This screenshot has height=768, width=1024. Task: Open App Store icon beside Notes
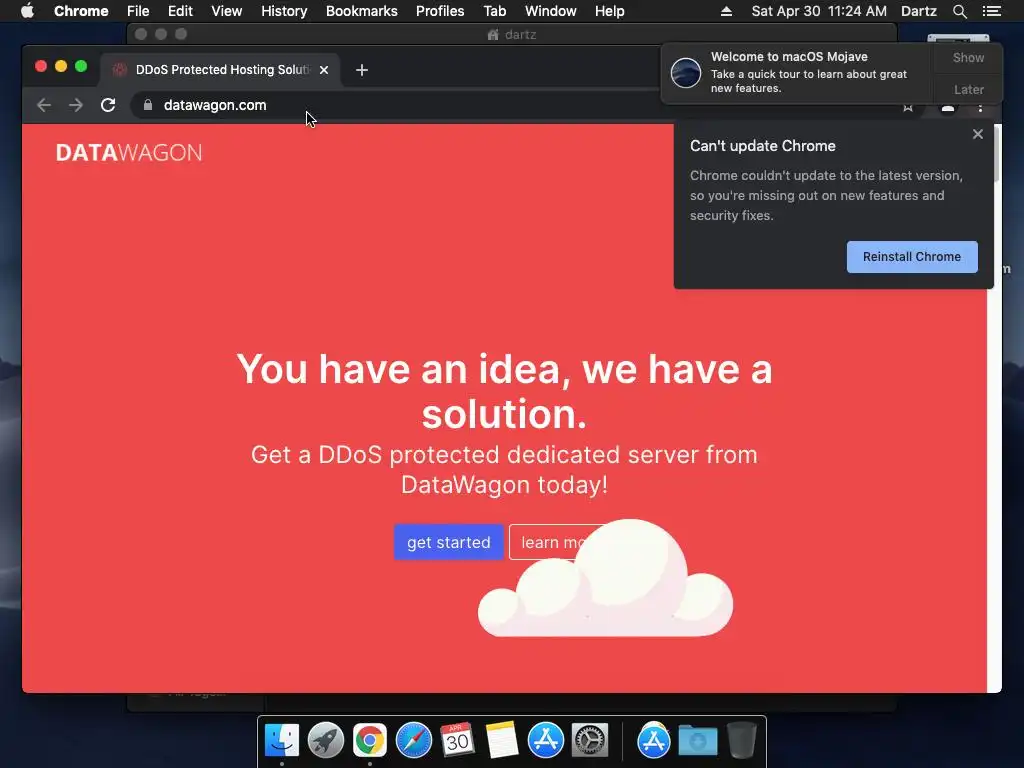point(545,741)
